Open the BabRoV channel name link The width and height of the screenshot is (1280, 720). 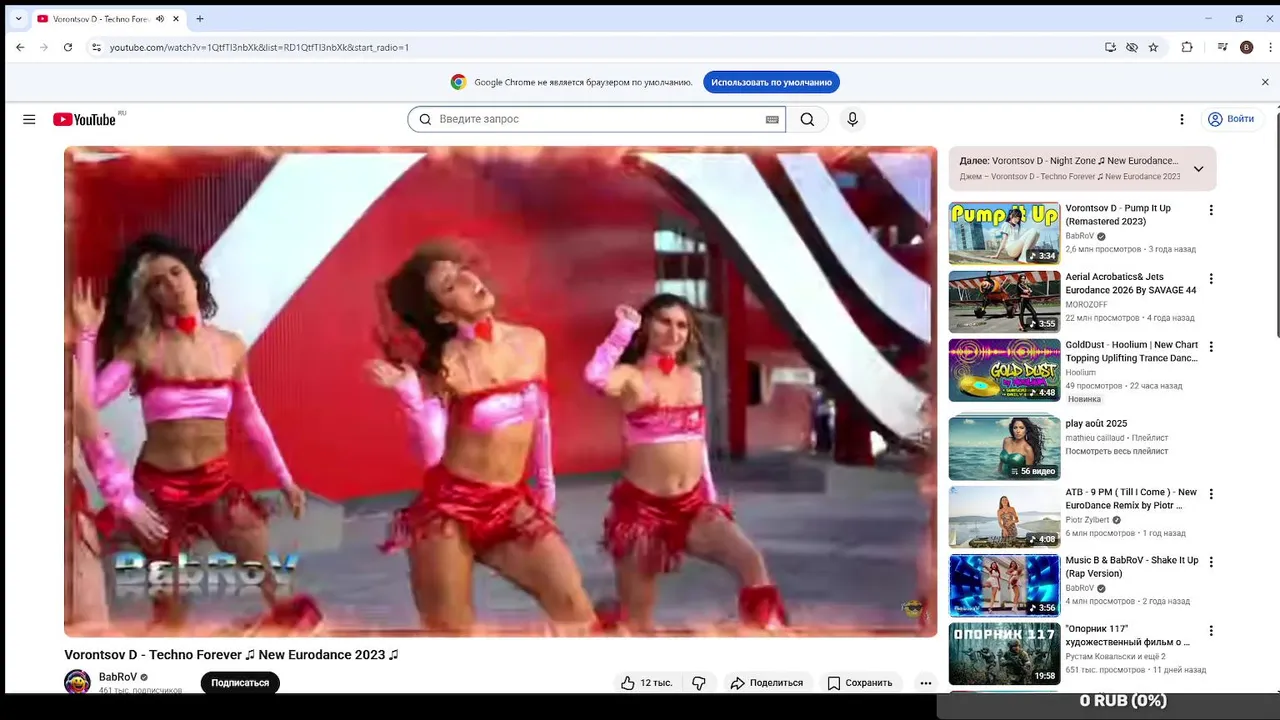[x=118, y=677]
